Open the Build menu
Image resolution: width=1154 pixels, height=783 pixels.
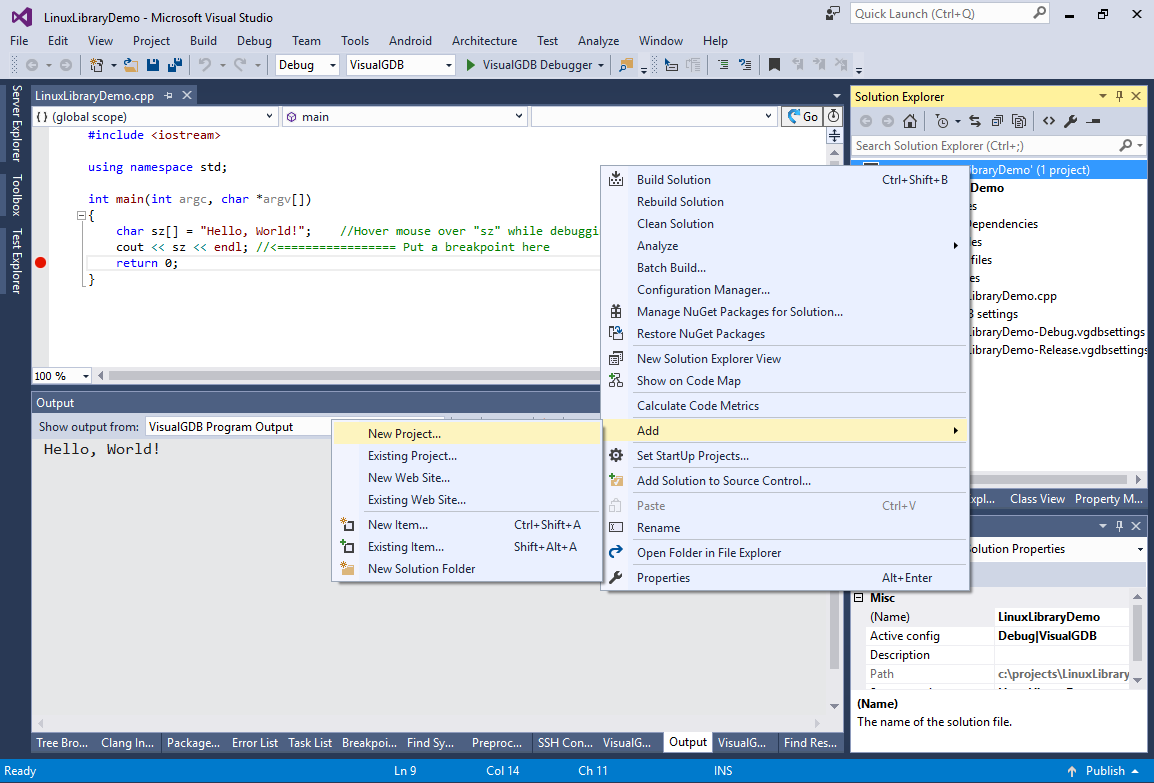tap(203, 40)
